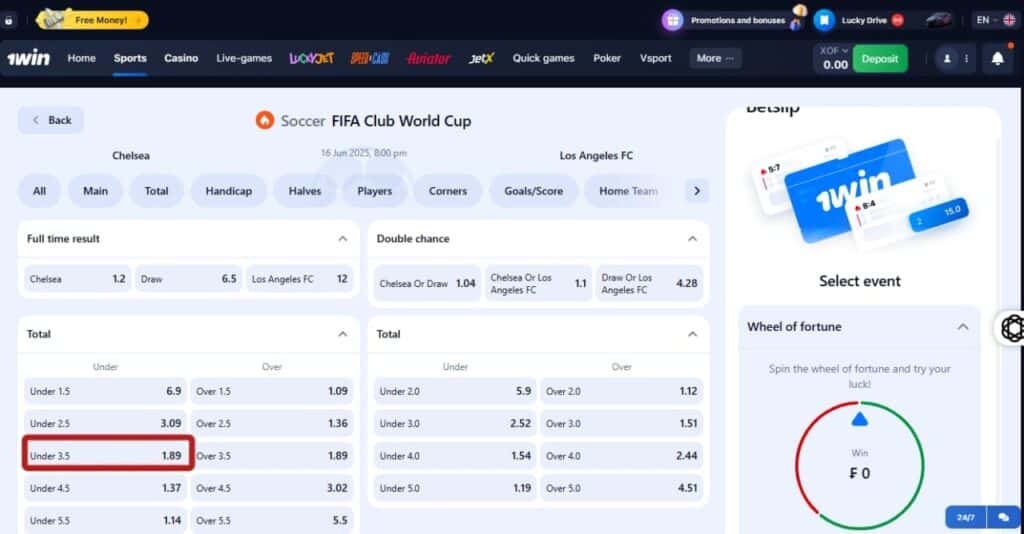Collapse the Double chance section
The image size is (1024, 534).
pos(692,239)
